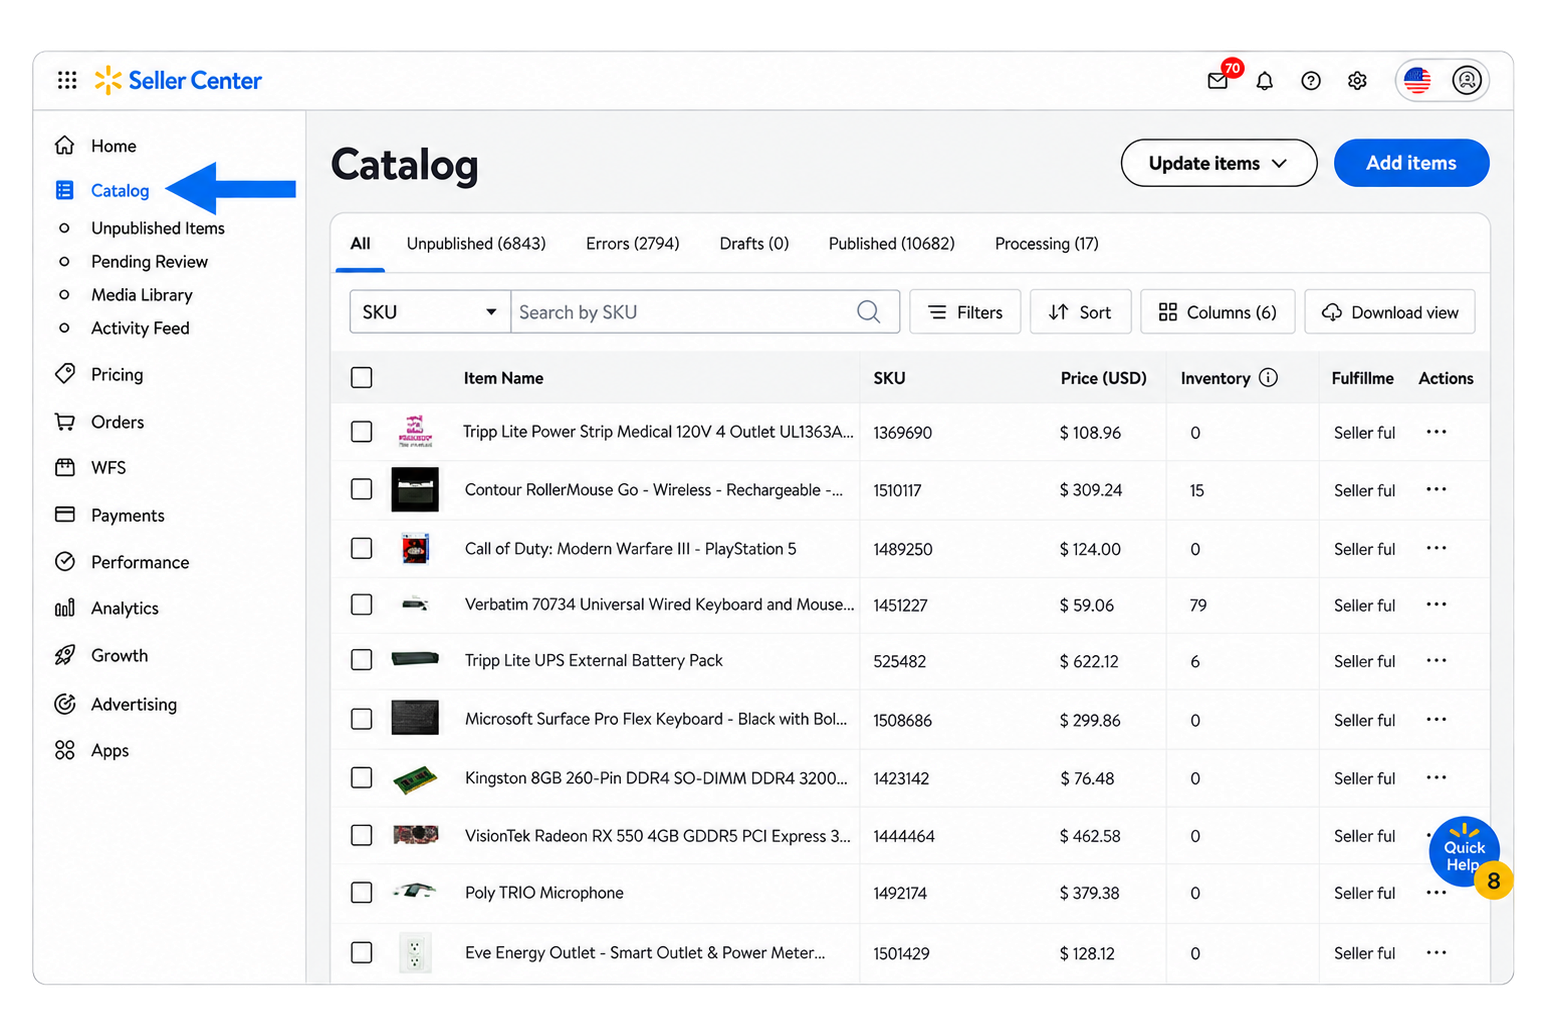Click the Analytics bar chart icon
The height and width of the screenshot is (1019, 1543).
click(65, 608)
